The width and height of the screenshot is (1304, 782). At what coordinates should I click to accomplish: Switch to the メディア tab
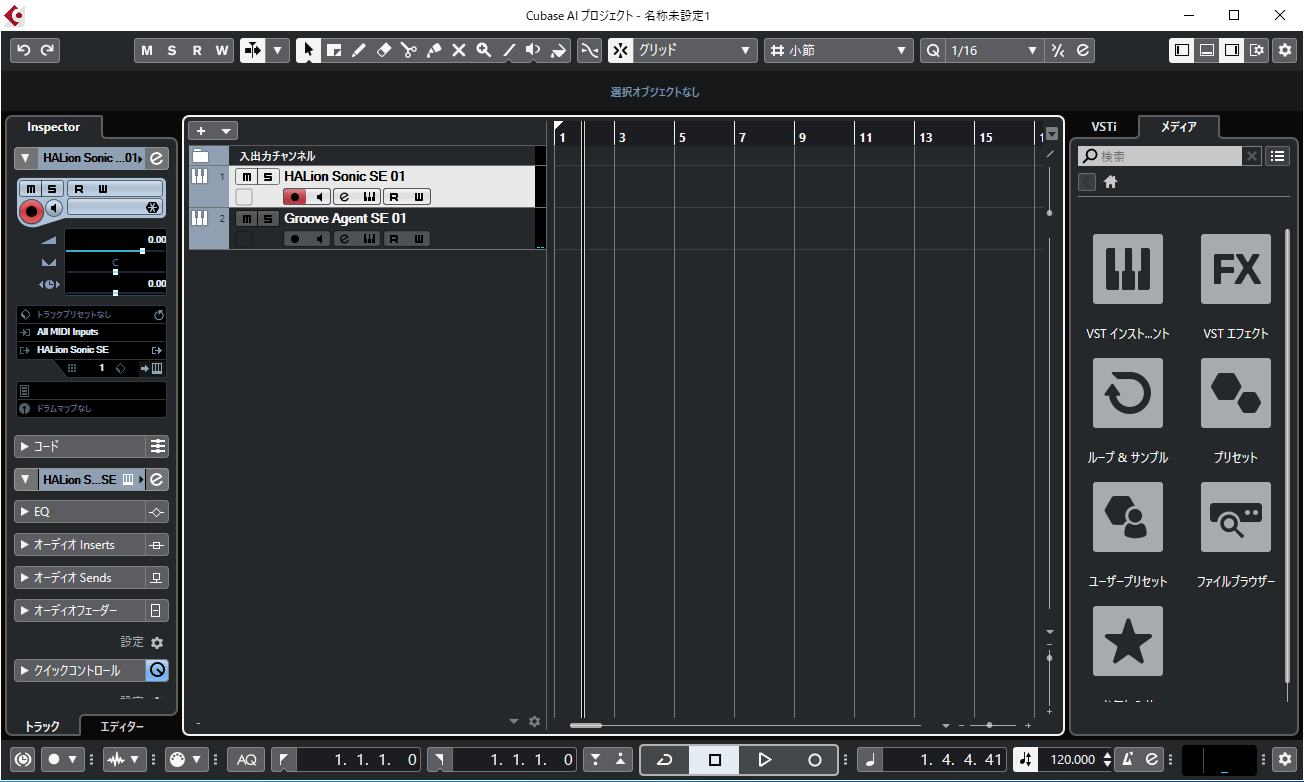point(1179,127)
